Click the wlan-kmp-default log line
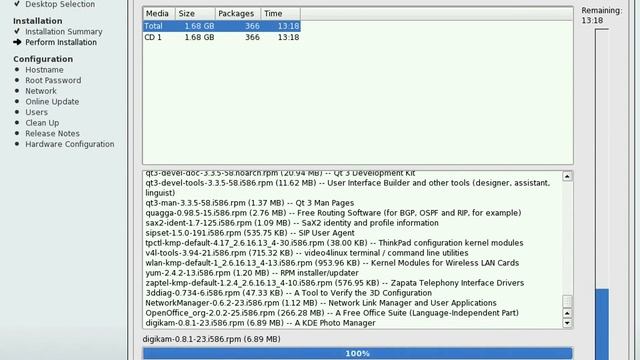Screen dimensions: 640x360 point(332,263)
